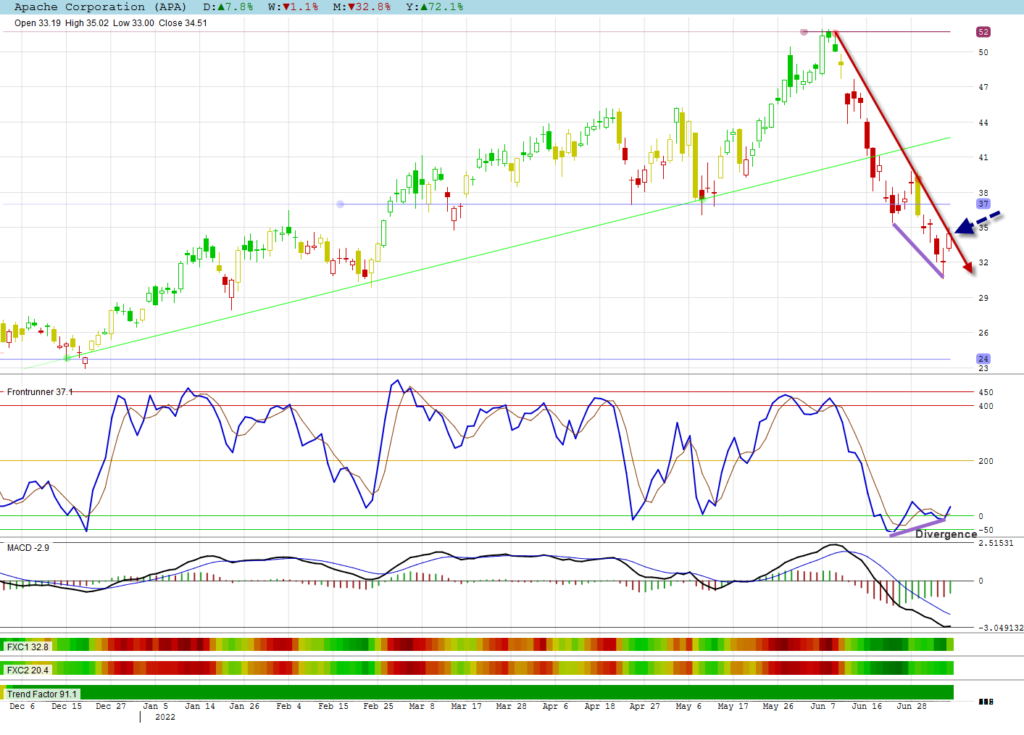Click the Feb 15 date label

coord(333,706)
